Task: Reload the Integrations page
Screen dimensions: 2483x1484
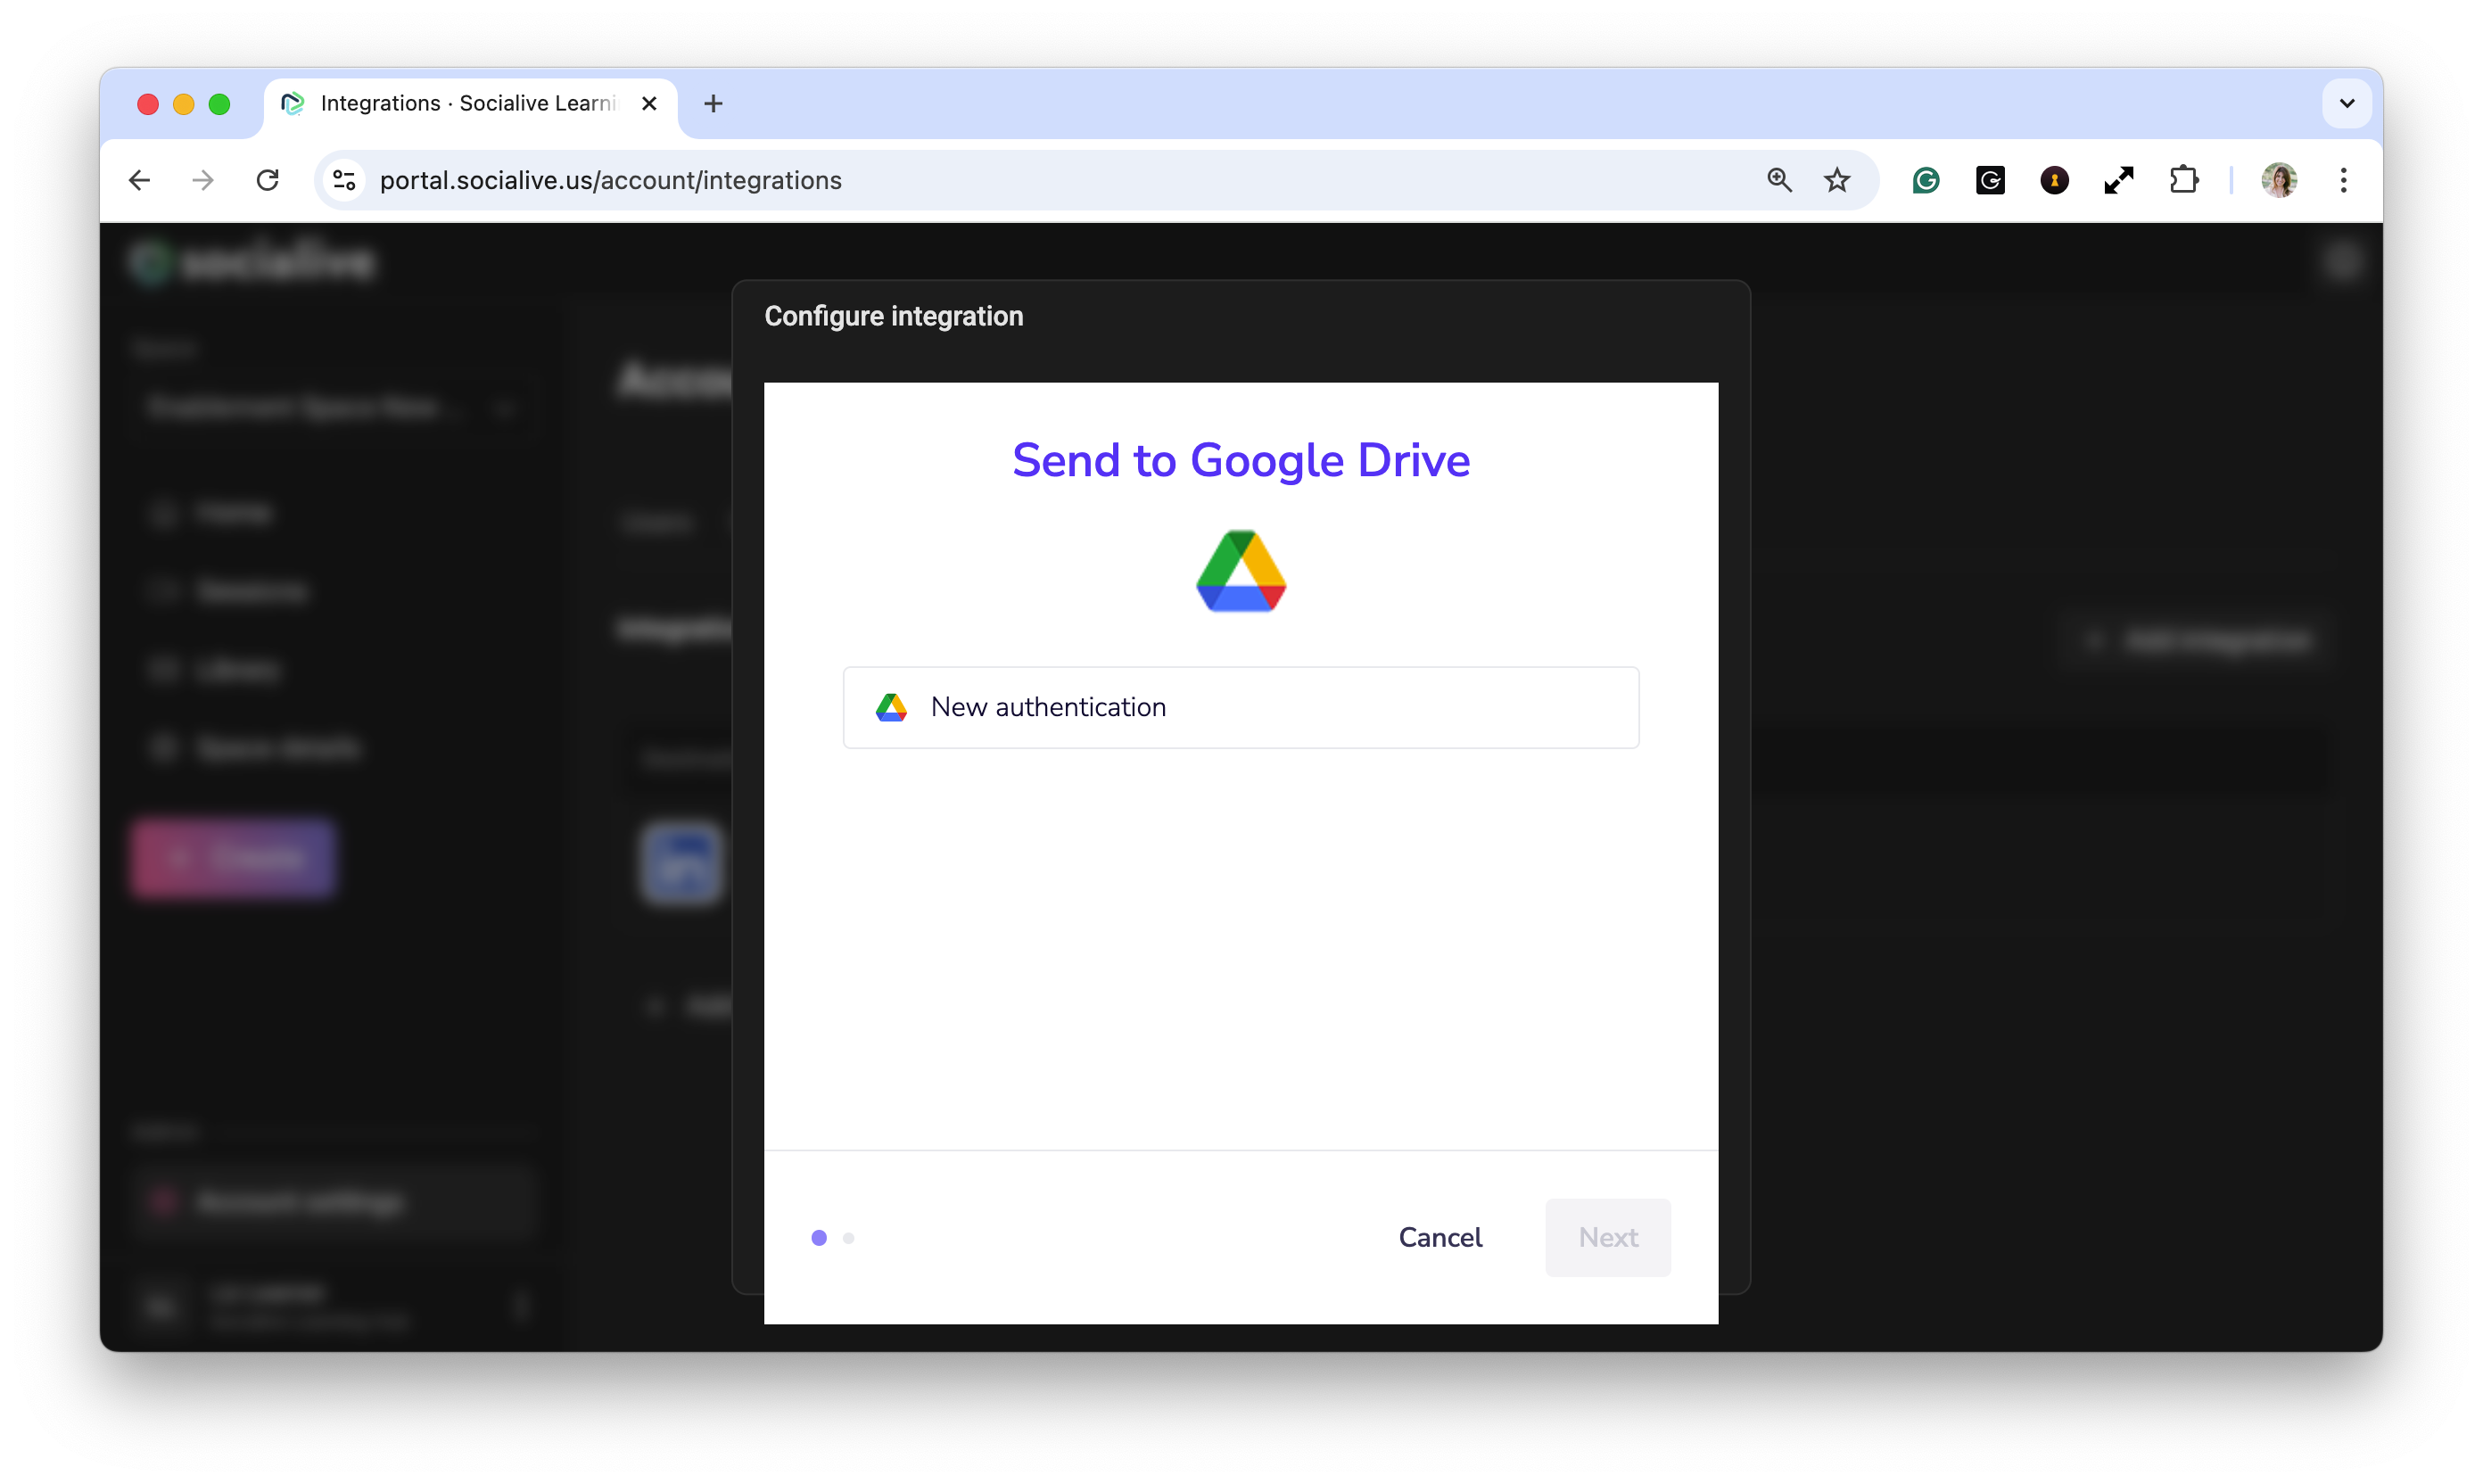Action: (x=267, y=180)
